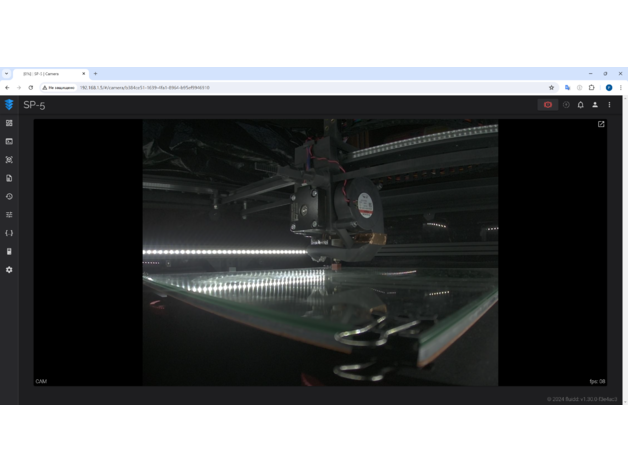Select the SP-5 Camera browser tab
Image resolution: width=628 pixels, height=472 pixels.
pyautogui.click(x=48, y=74)
